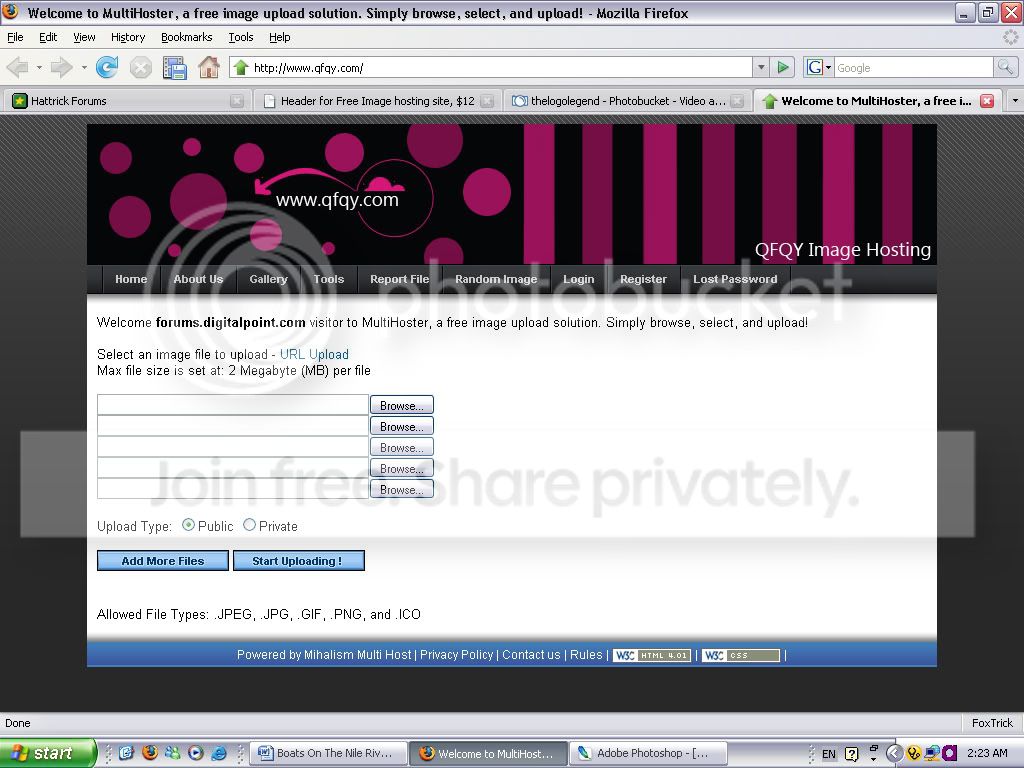
Task: Open About Us in site navigation
Action: coord(198,279)
